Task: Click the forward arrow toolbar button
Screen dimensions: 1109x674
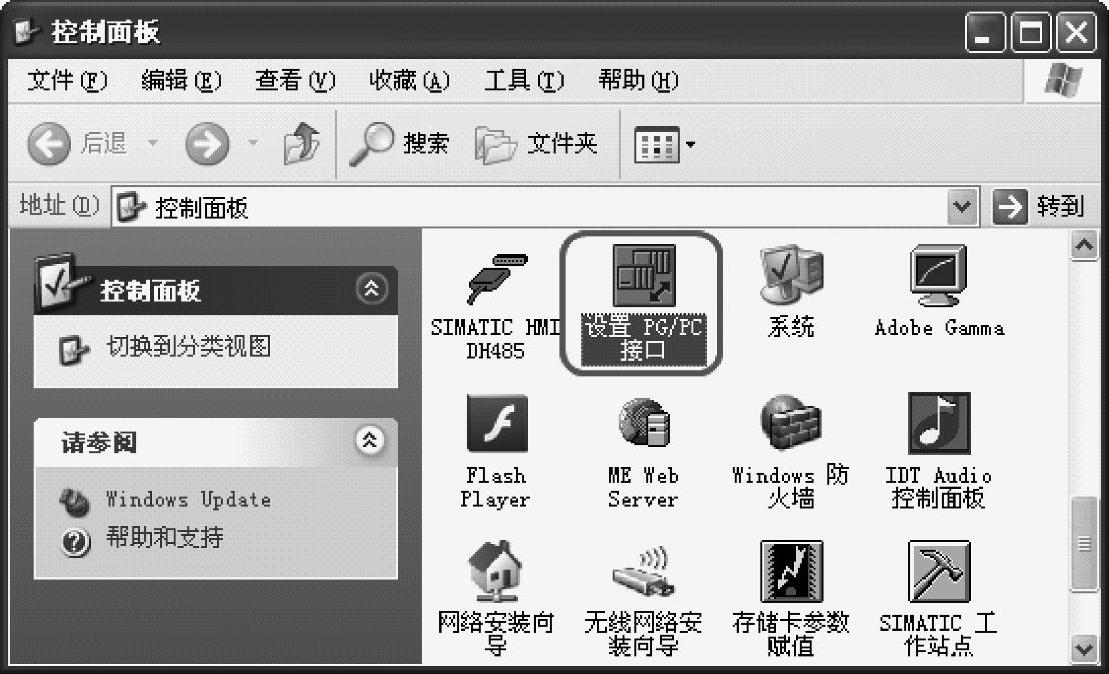Action: pyautogui.click(x=207, y=144)
